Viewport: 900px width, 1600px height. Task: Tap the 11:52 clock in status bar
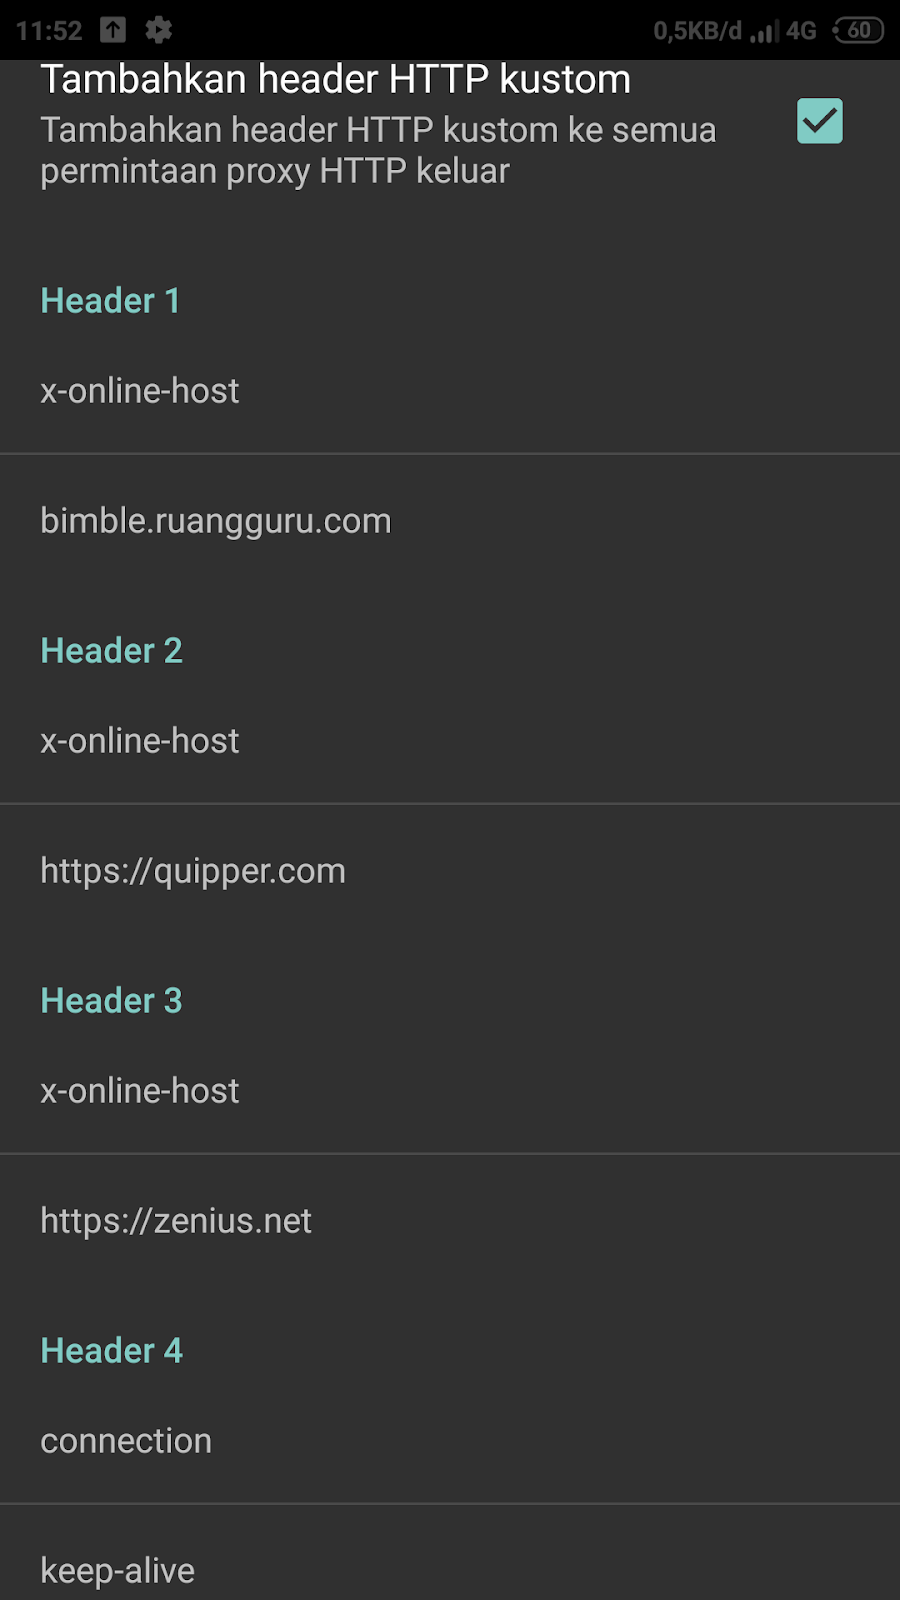[49, 31]
